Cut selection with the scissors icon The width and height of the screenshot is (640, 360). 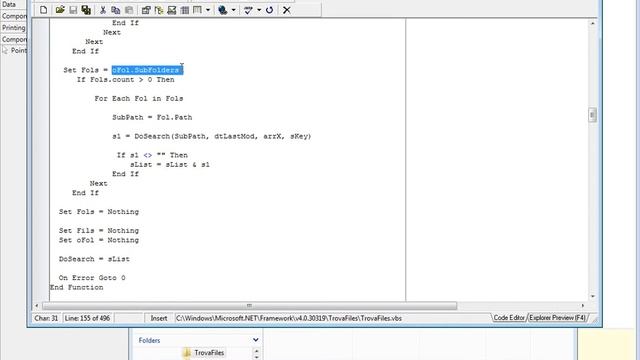(x=103, y=10)
